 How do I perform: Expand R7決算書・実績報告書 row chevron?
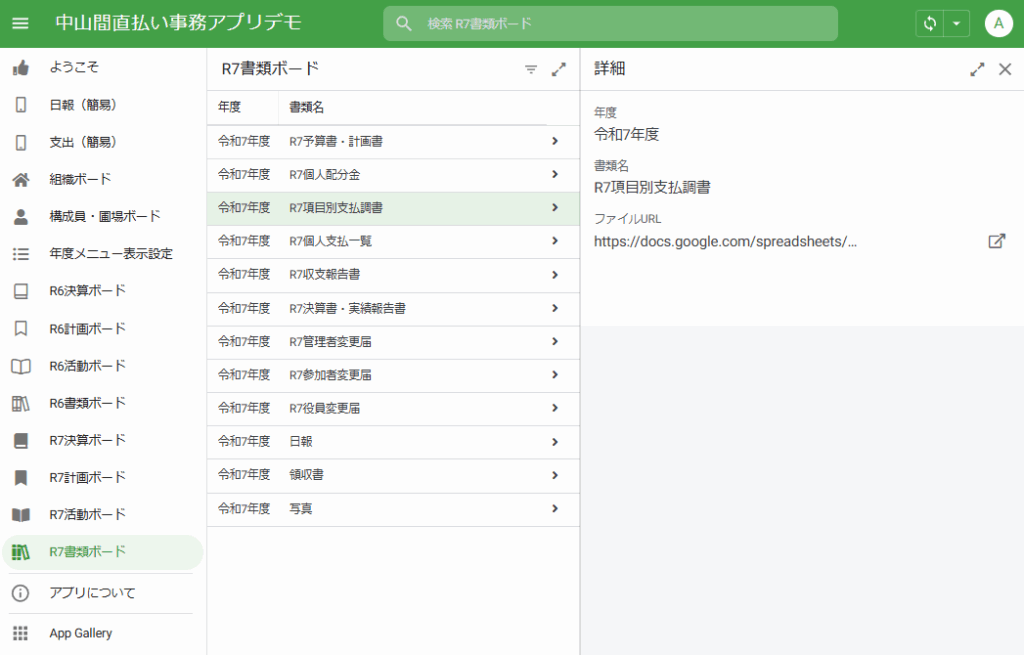[x=555, y=308]
